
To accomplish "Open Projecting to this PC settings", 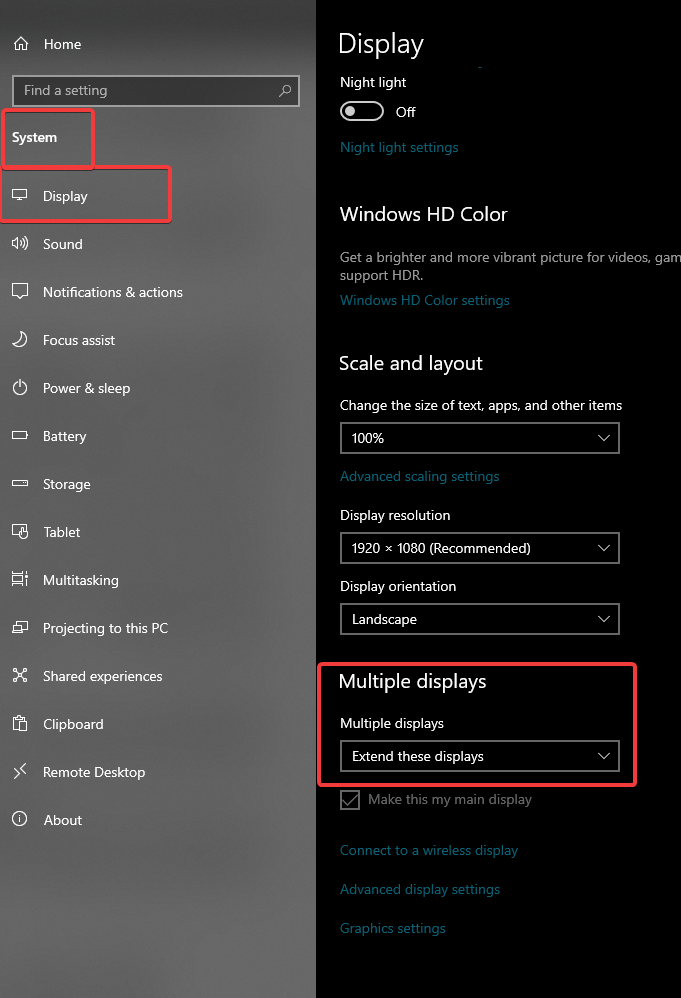I will click(x=106, y=628).
